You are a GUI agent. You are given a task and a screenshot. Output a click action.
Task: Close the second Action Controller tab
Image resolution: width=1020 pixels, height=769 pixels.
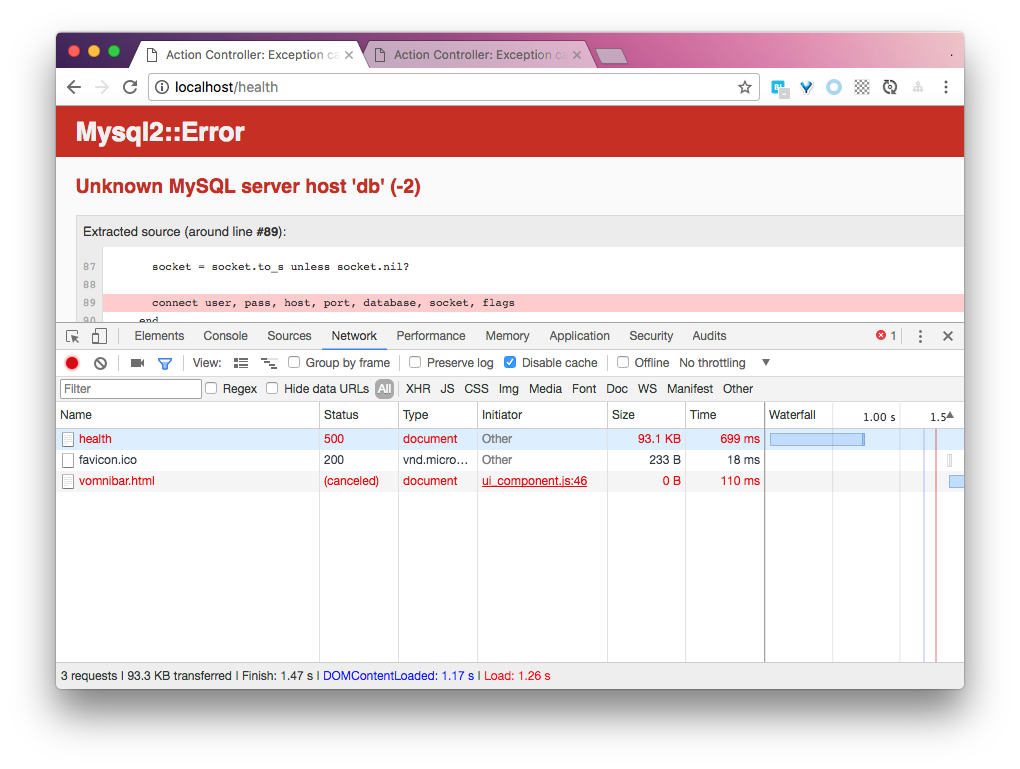click(x=577, y=55)
